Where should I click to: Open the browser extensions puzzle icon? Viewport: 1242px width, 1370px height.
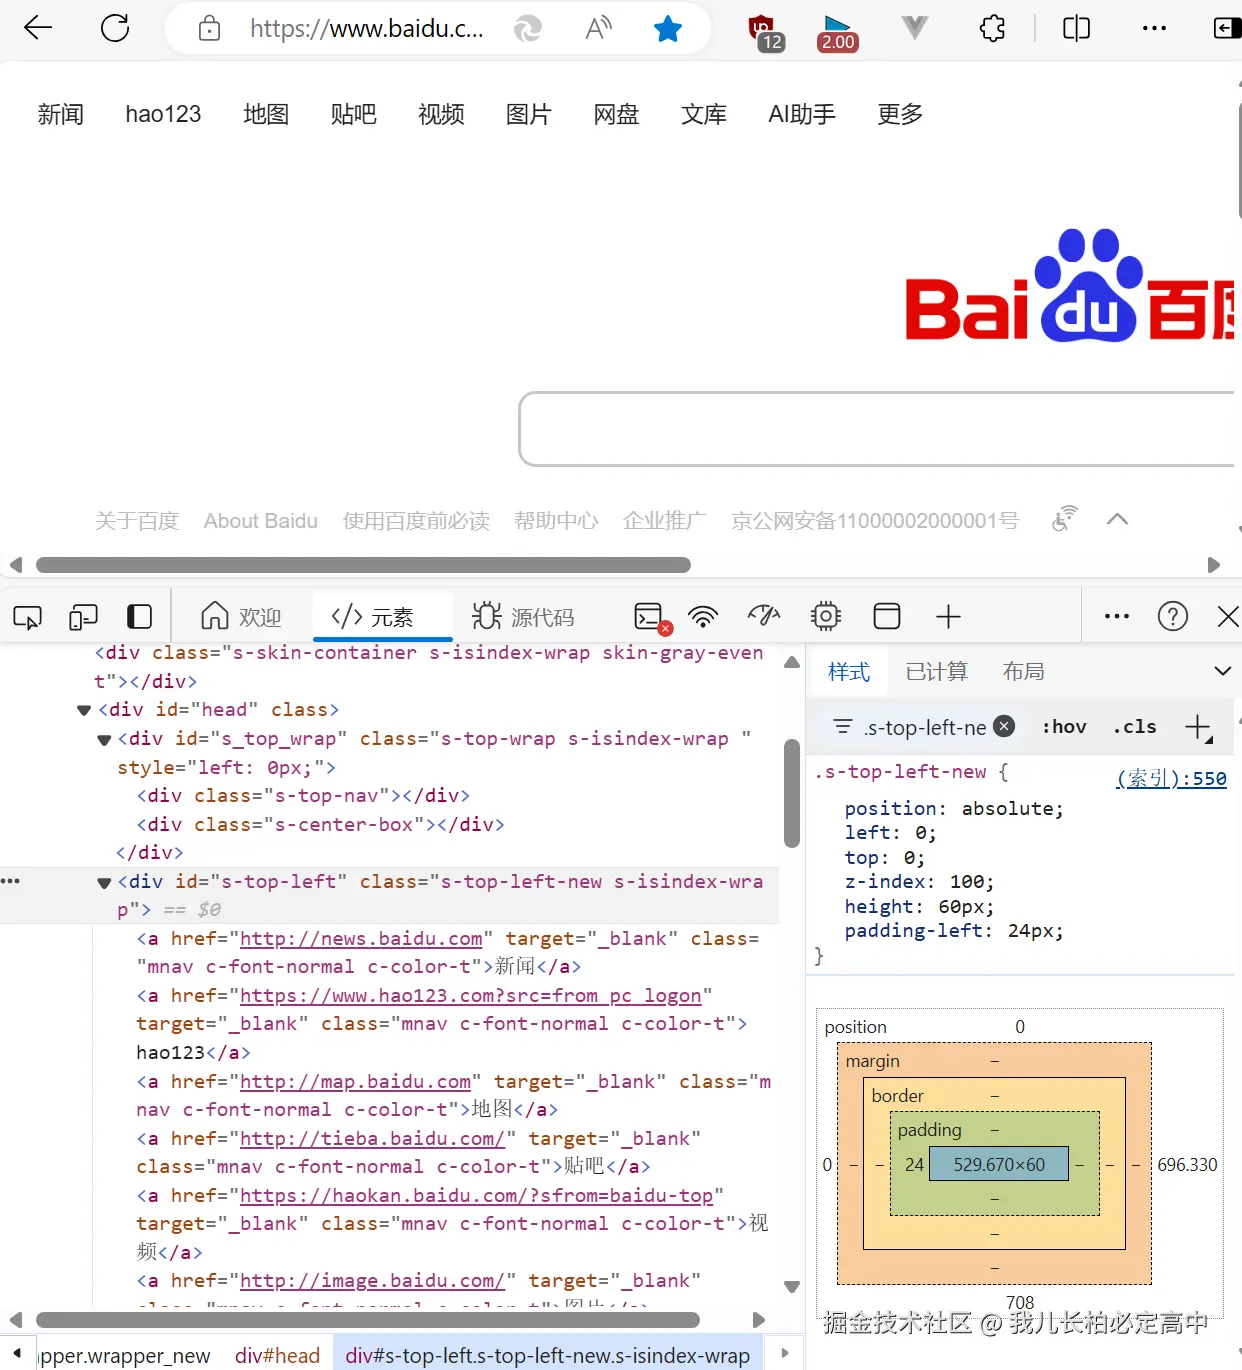pos(992,28)
